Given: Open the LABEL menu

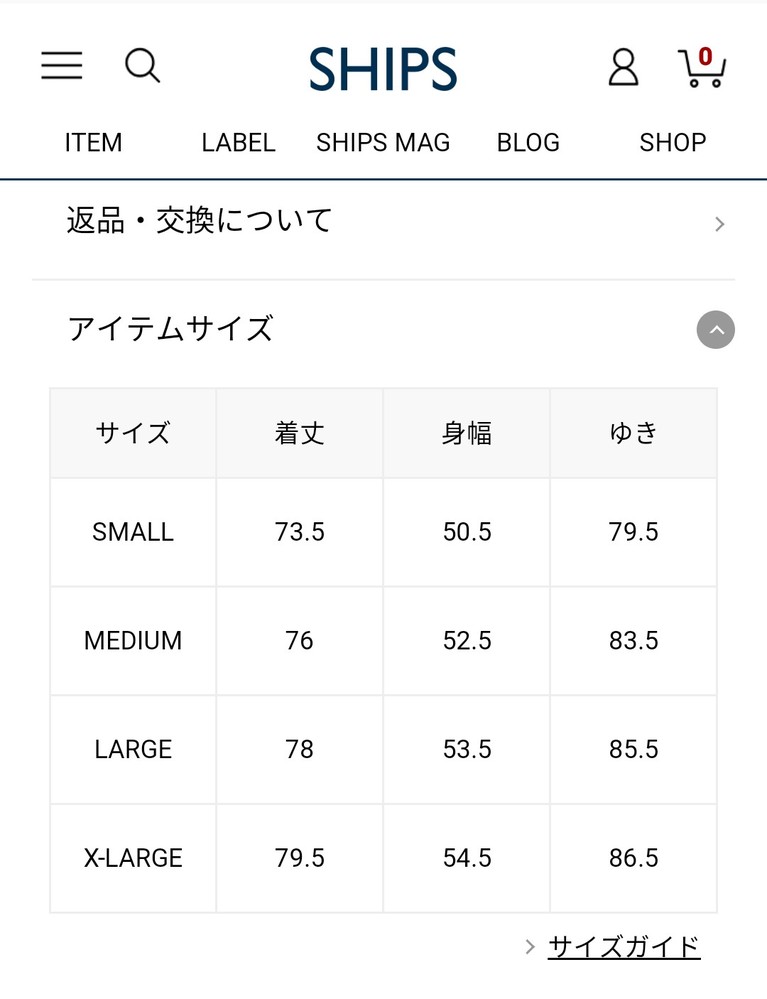Looking at the screenshot, I should click(238, 143).
